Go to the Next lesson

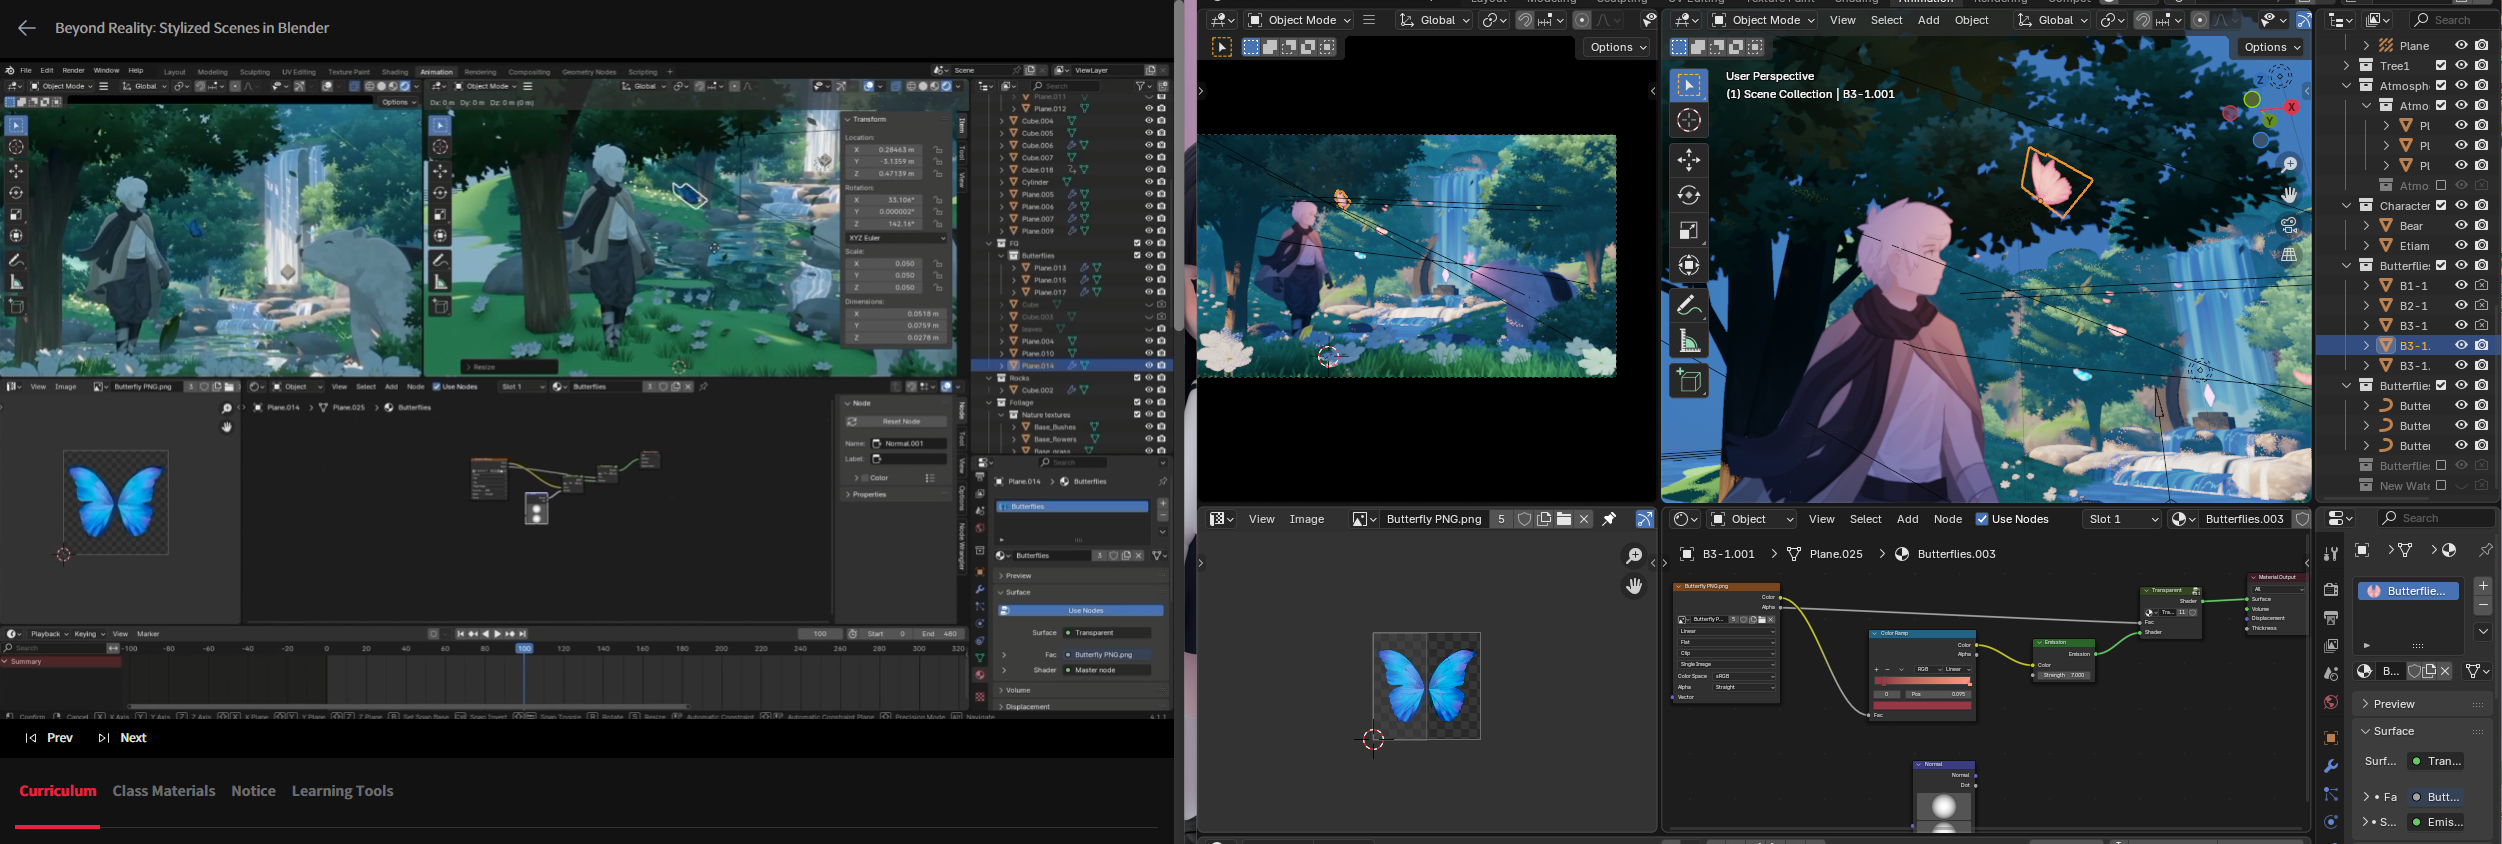coord(122,738)
